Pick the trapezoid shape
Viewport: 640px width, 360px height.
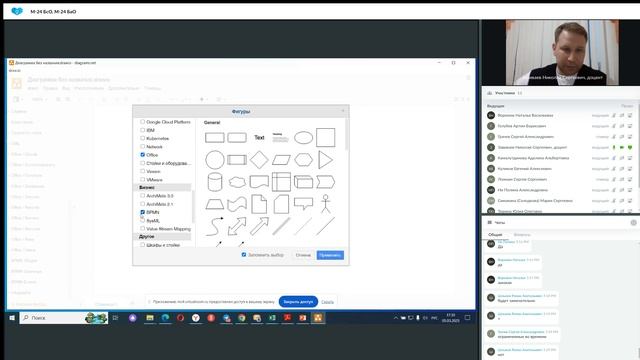pos(215,204)
